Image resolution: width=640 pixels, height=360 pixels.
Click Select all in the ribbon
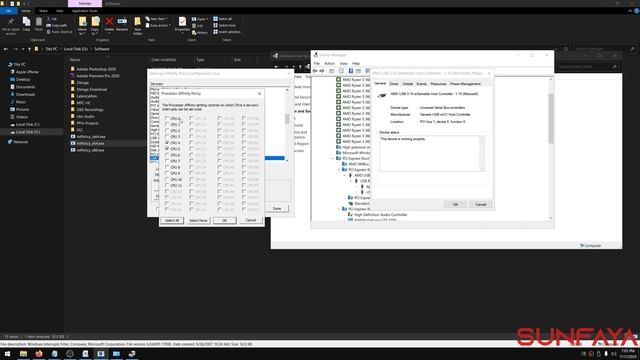click(x=222, y=19)
